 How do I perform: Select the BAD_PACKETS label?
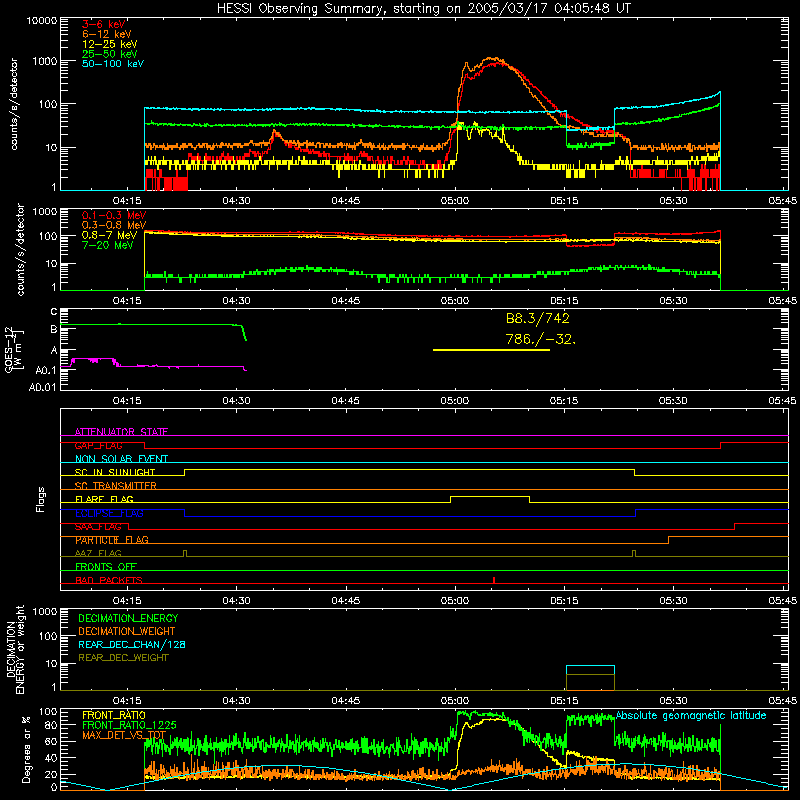(109, 580)
